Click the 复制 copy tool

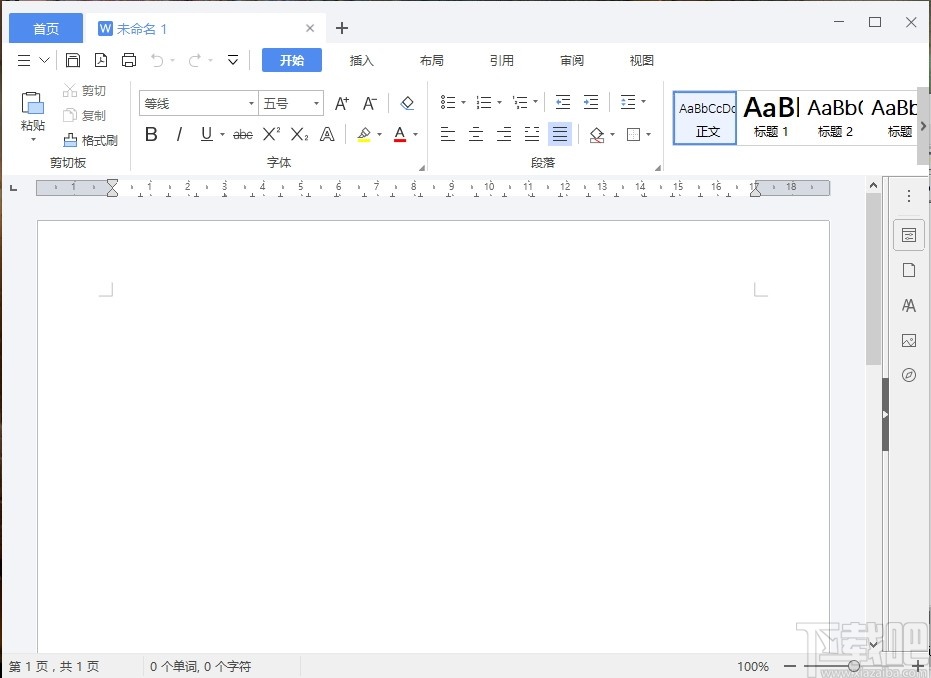click(x=87, y=115)
